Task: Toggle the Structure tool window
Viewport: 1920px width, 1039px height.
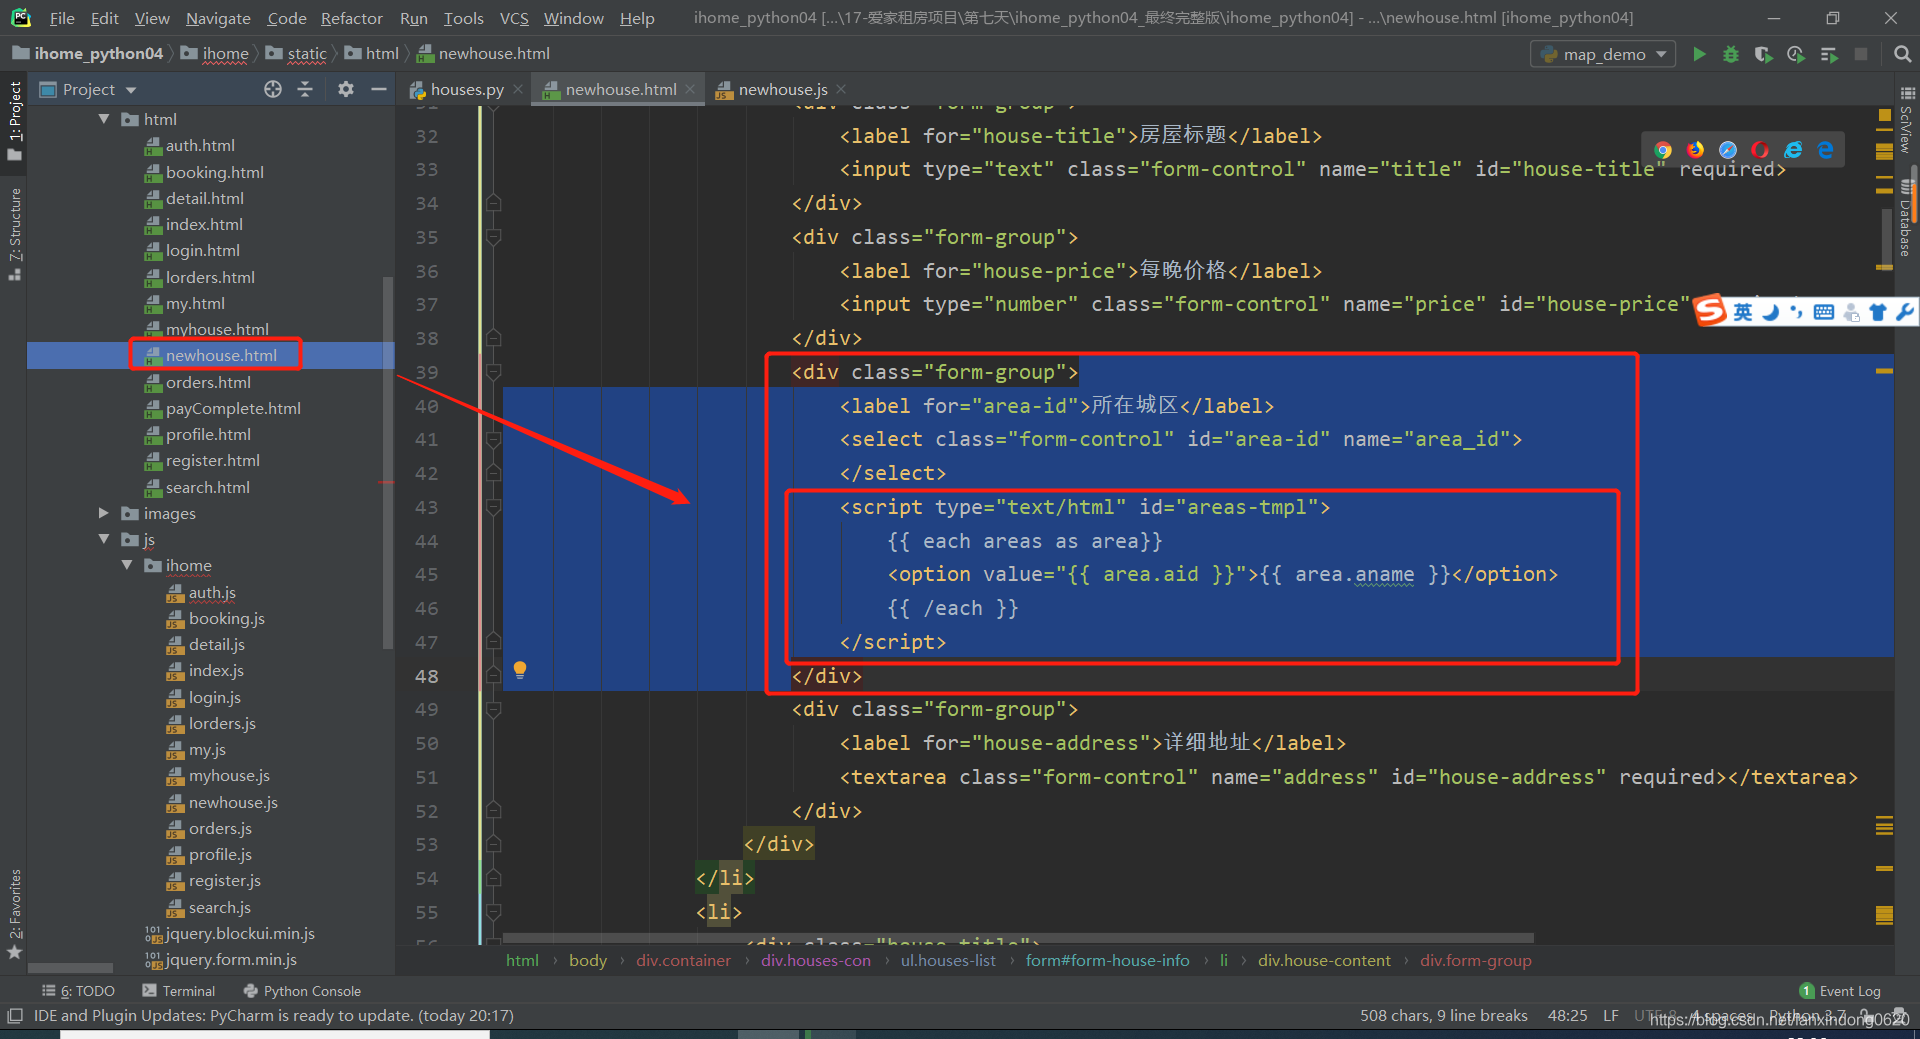Action: coord(15,234)
